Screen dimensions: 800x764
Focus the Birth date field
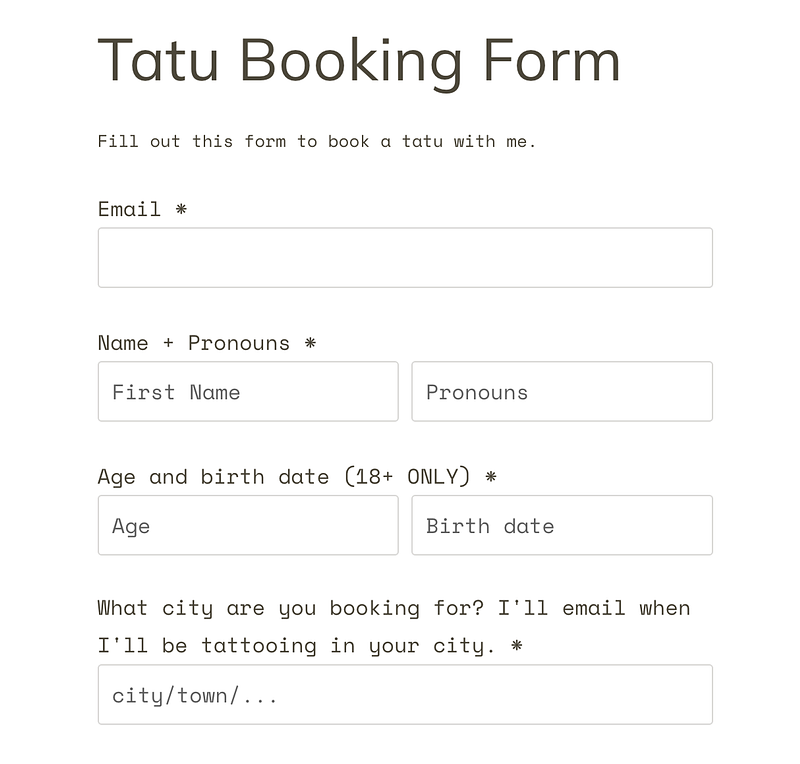click(562, 526)
